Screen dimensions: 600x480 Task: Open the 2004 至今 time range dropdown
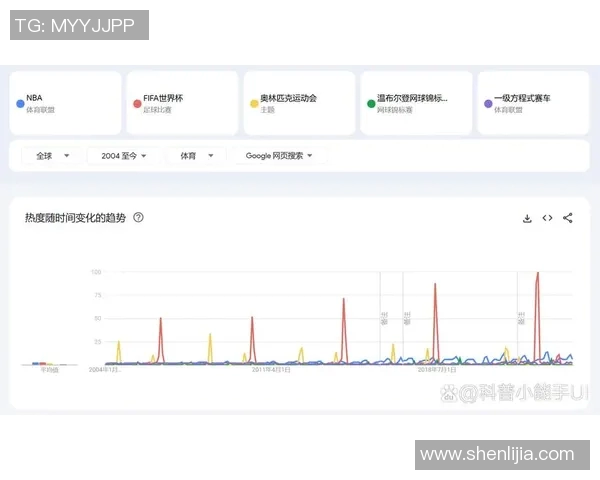(x=123, y=156)
